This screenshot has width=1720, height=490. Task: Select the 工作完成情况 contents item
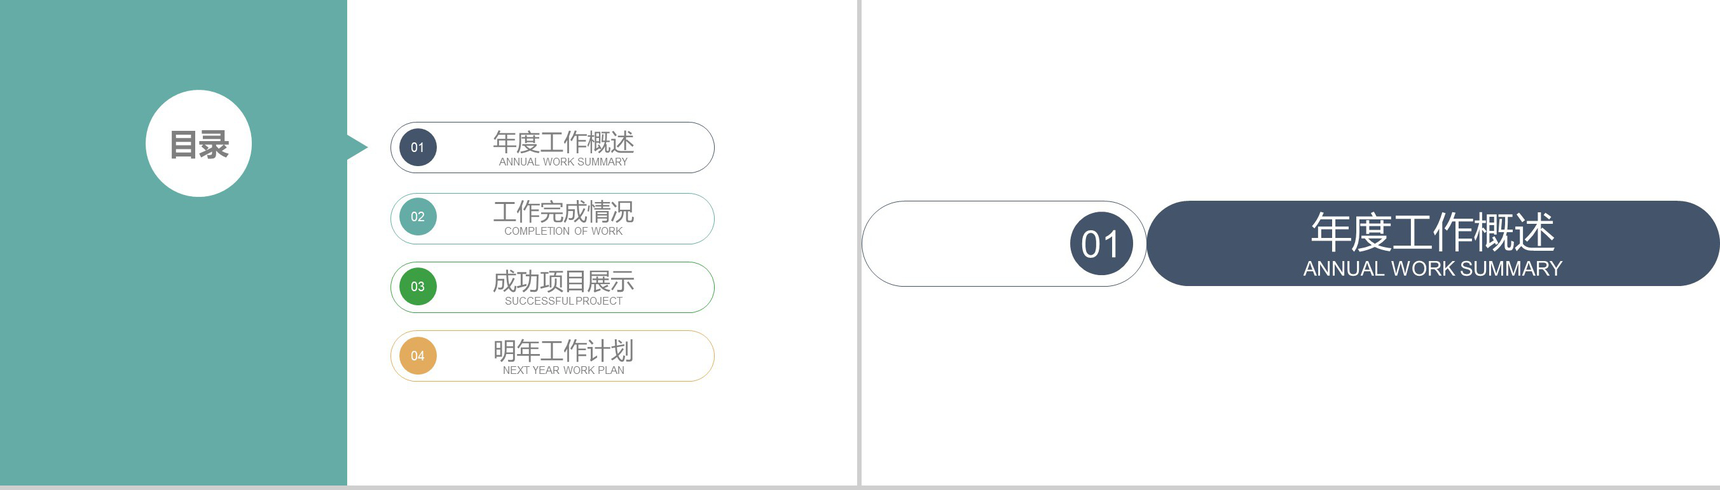click(552, 218)
